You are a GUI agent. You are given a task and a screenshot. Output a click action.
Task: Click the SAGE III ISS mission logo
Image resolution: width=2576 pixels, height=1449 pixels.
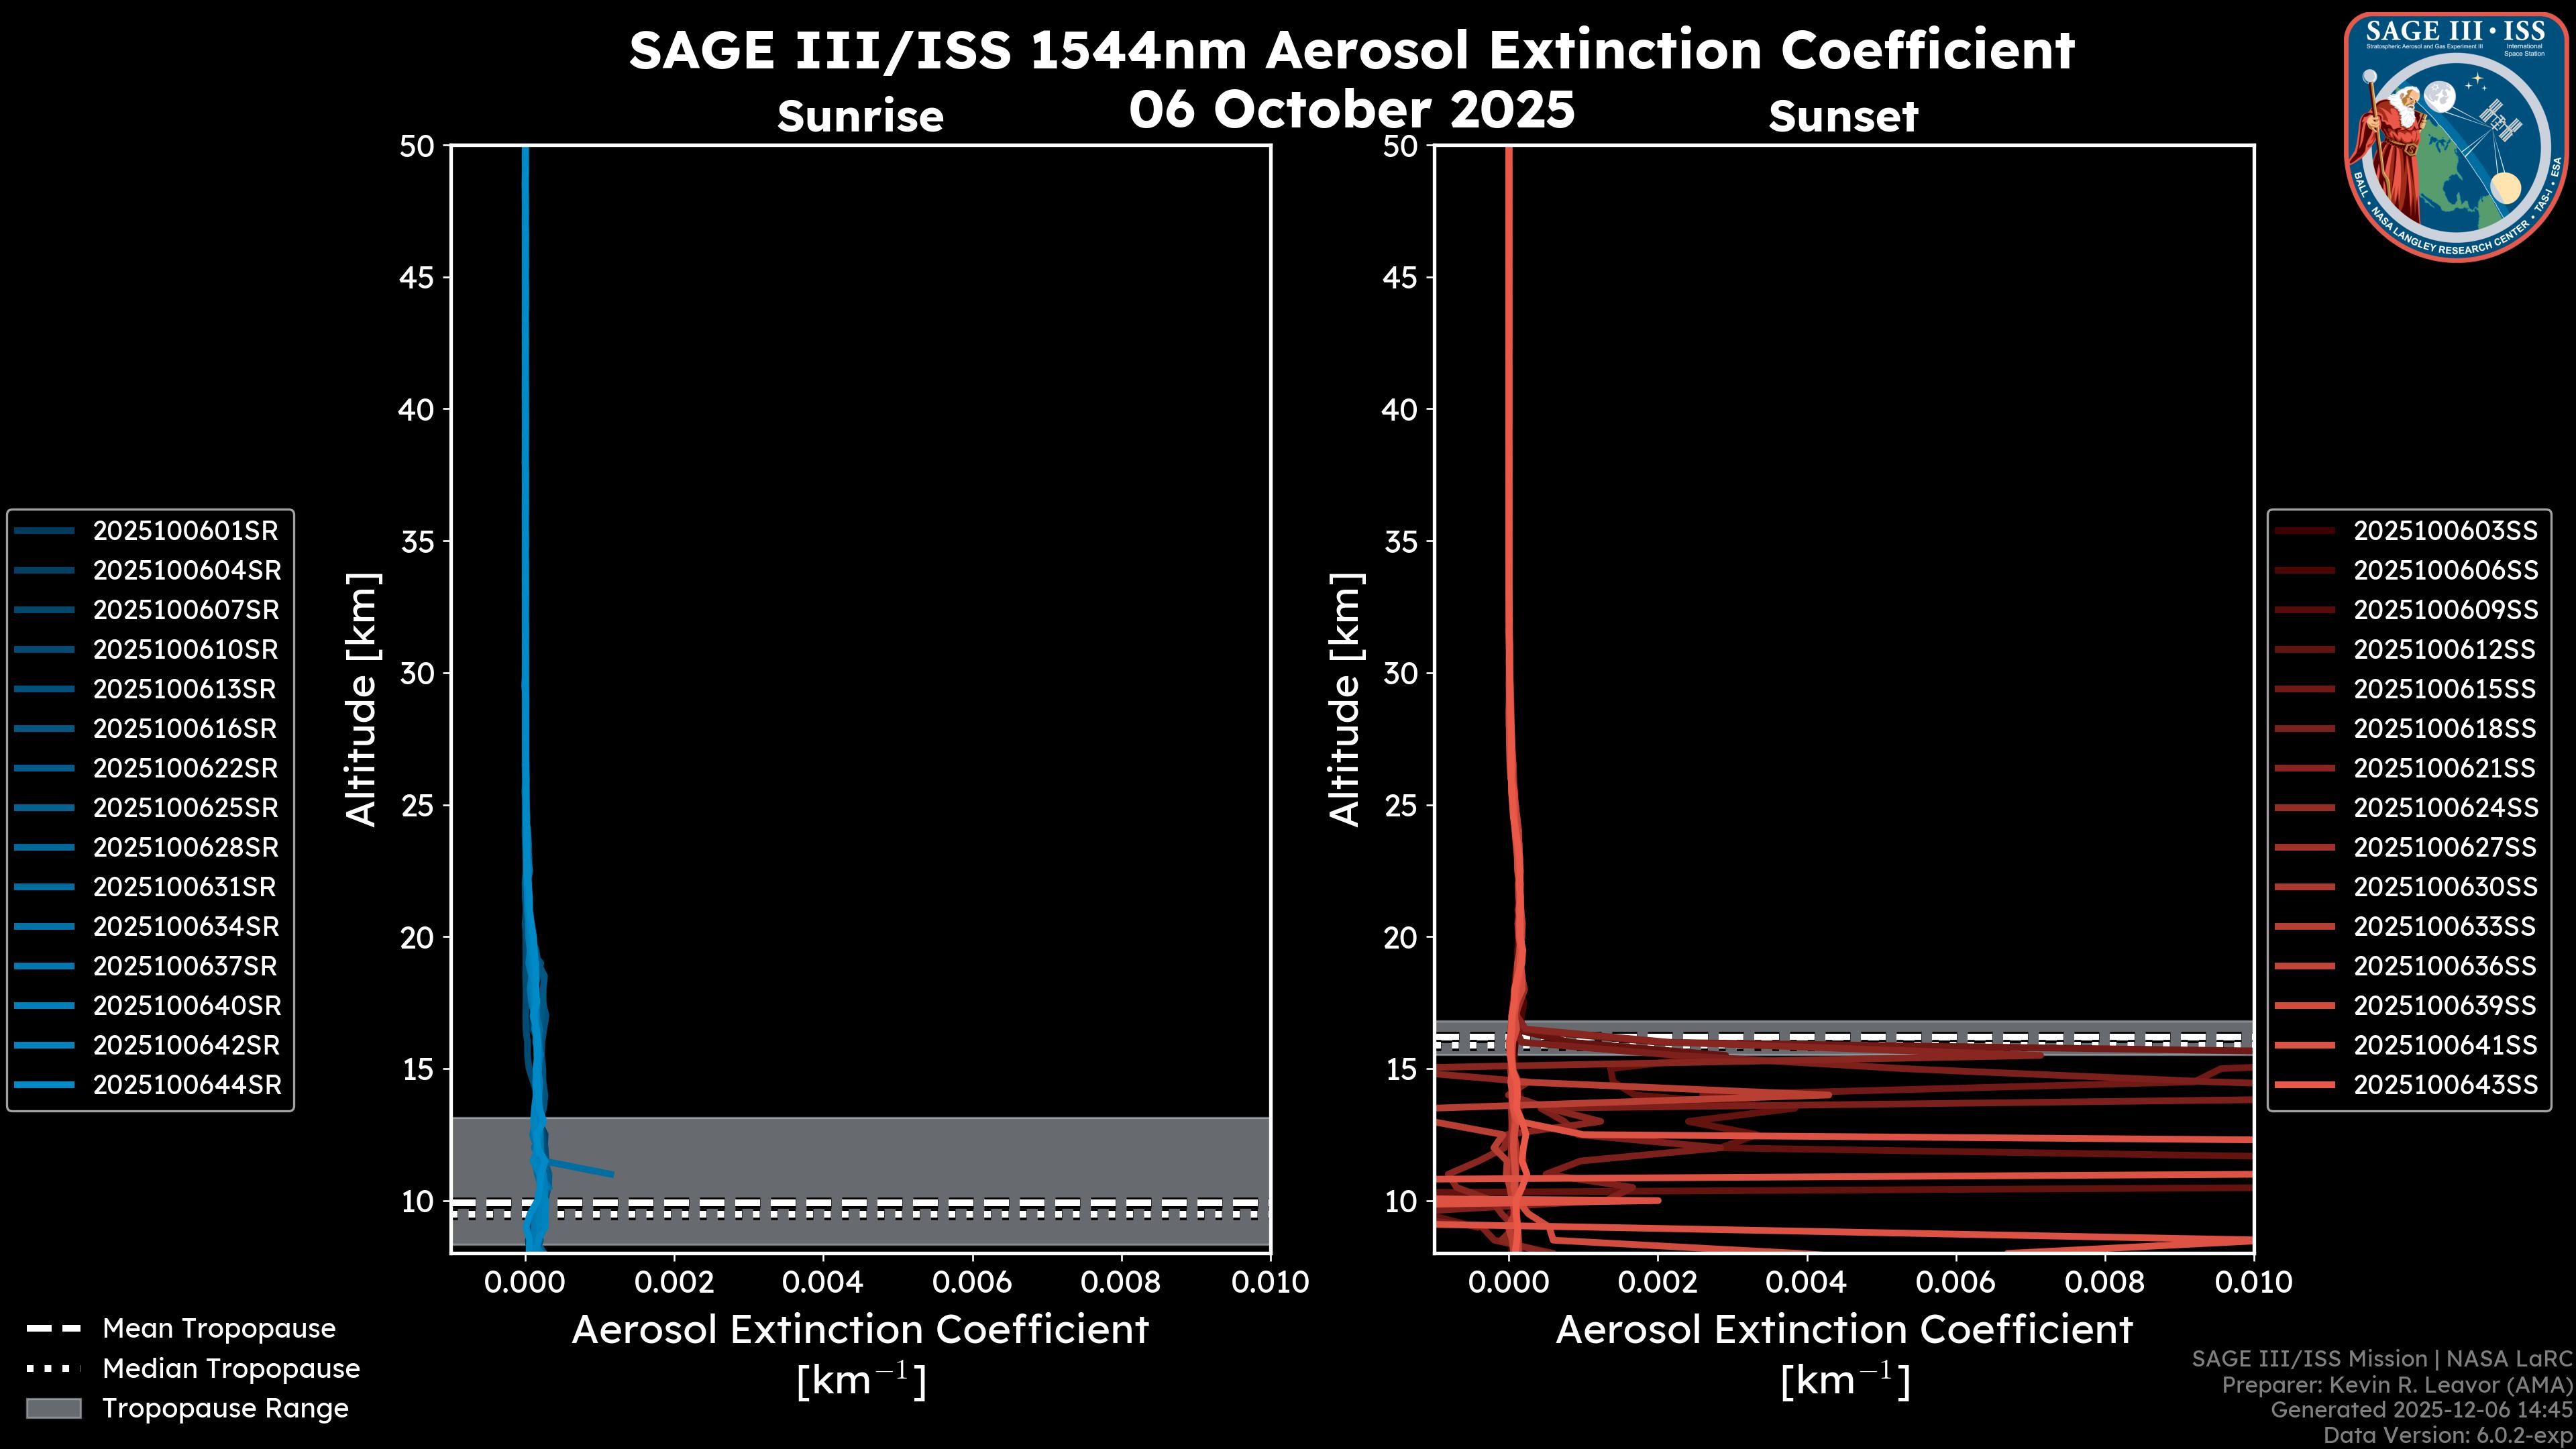coord(2456,137)
